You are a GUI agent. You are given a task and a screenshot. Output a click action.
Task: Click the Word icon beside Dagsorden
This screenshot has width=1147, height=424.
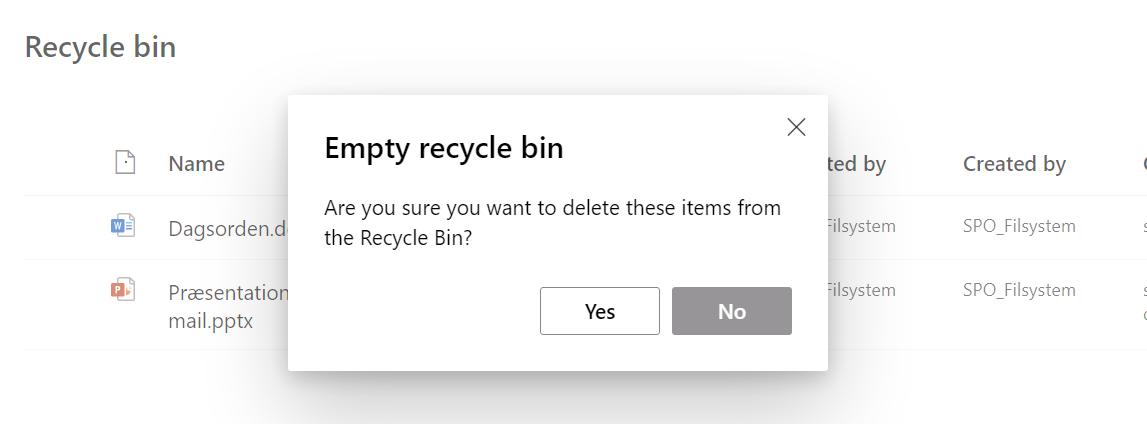pyautogui.click(x=123, y=226)
